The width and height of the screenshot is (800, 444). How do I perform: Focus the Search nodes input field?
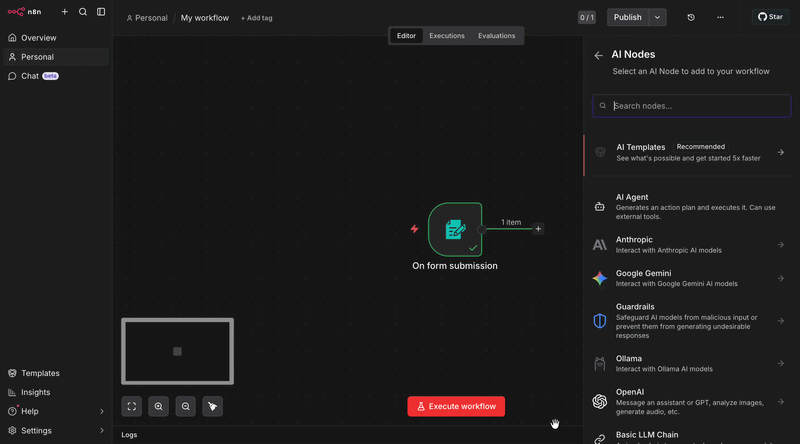tap(692, 106)
